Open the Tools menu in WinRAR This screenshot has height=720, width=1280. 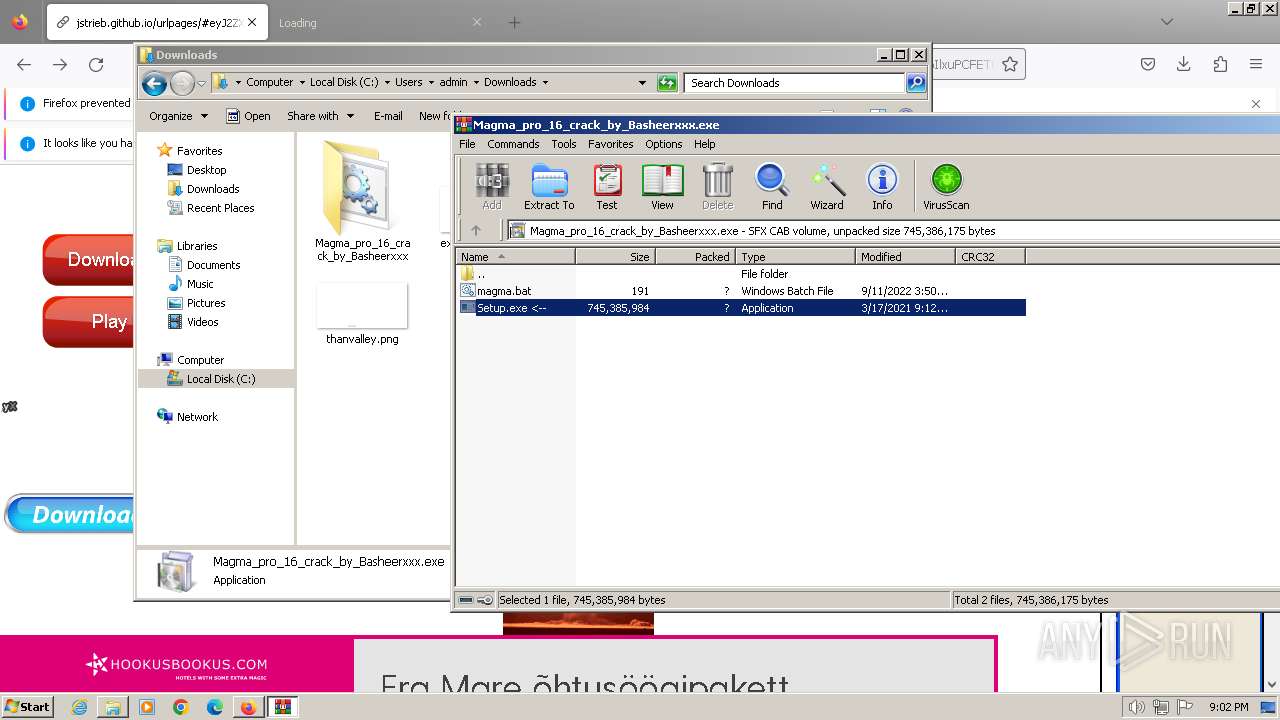click(x=564, y=144)
